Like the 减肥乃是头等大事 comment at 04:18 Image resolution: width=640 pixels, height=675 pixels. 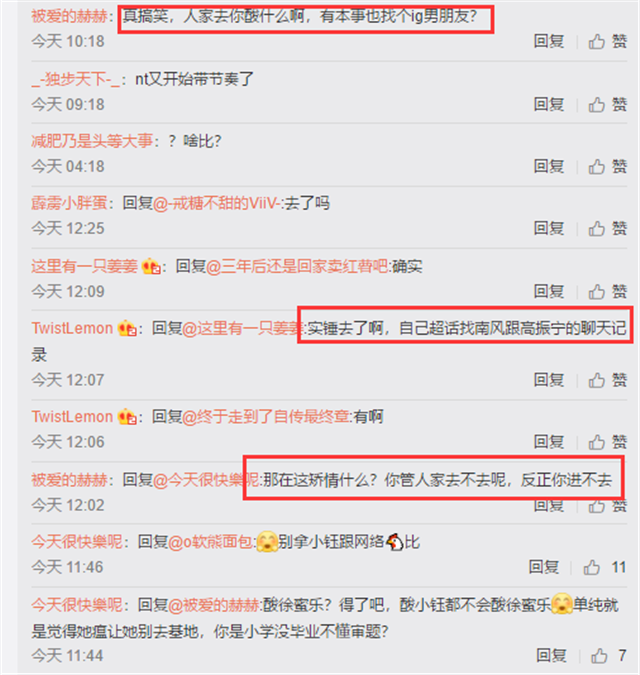(607, 167)
